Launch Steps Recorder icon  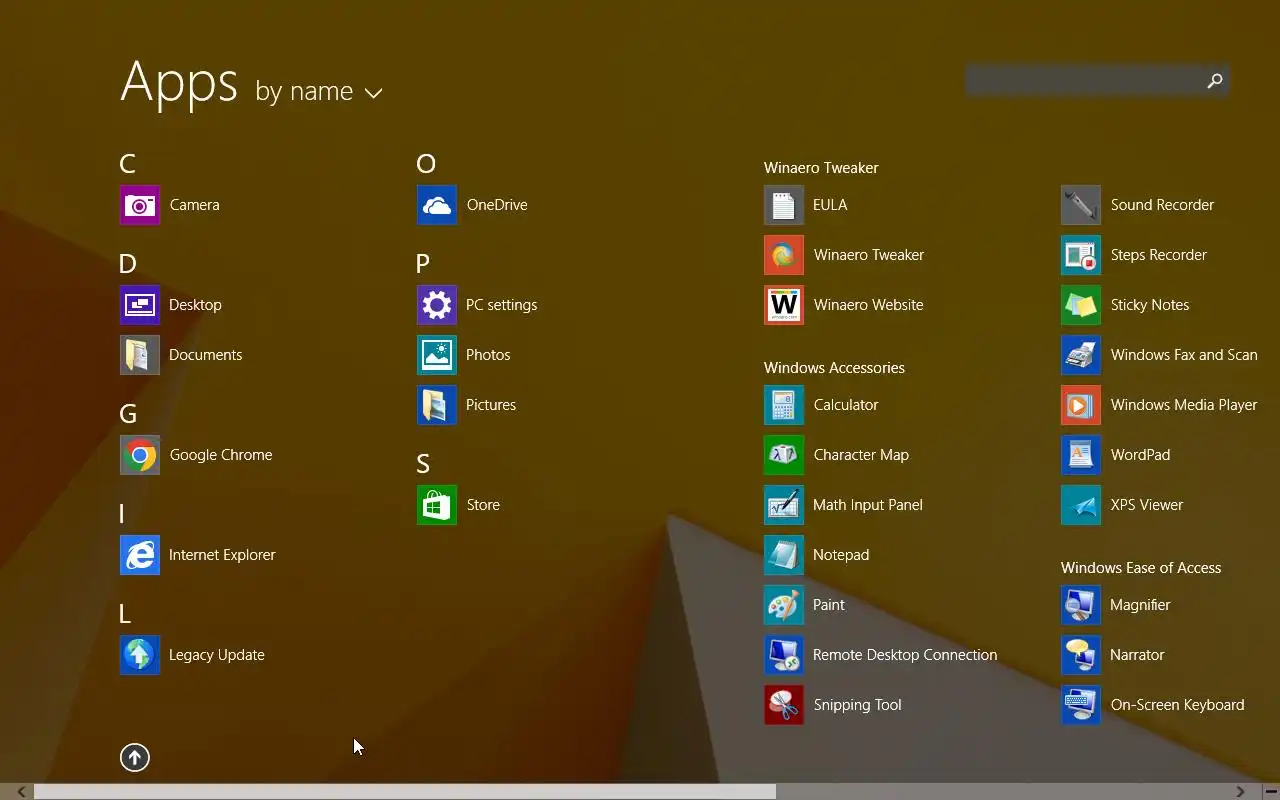click(1081, 255)
